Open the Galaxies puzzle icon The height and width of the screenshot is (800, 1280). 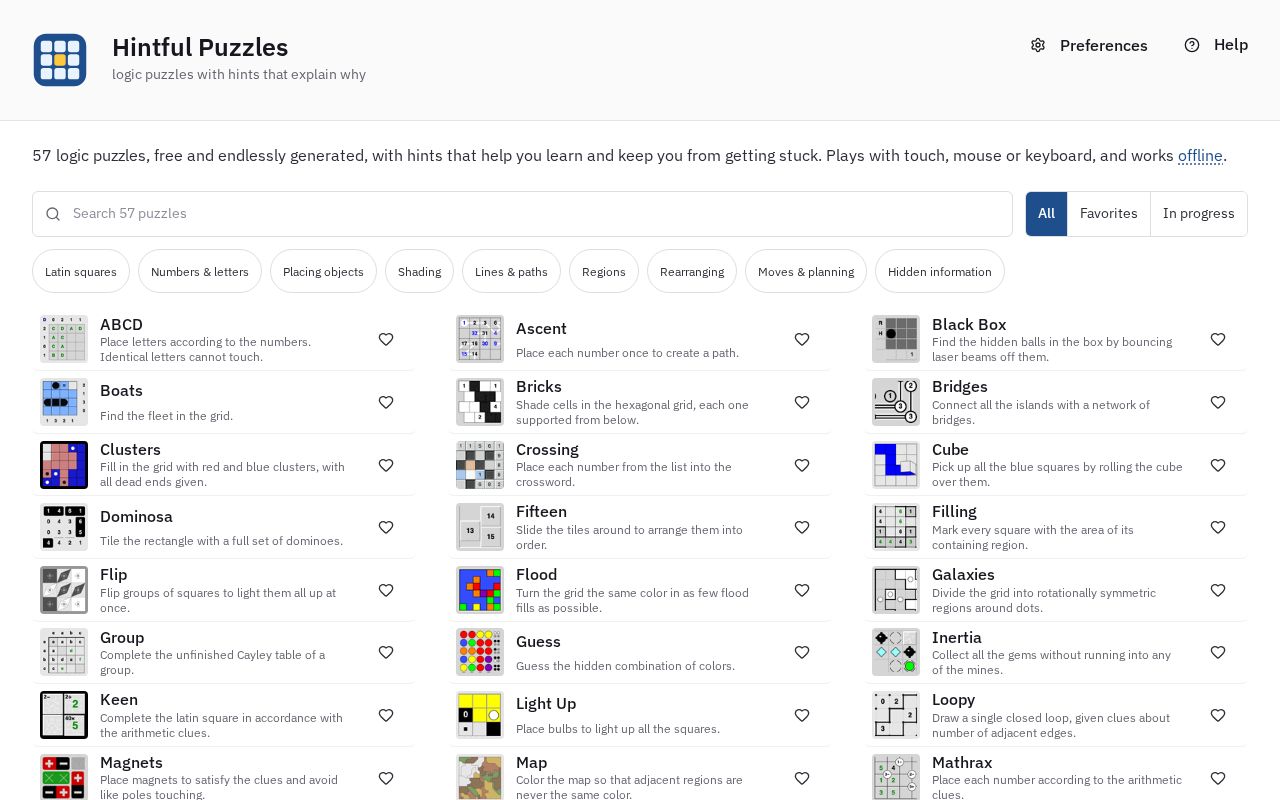pos(896,590)
